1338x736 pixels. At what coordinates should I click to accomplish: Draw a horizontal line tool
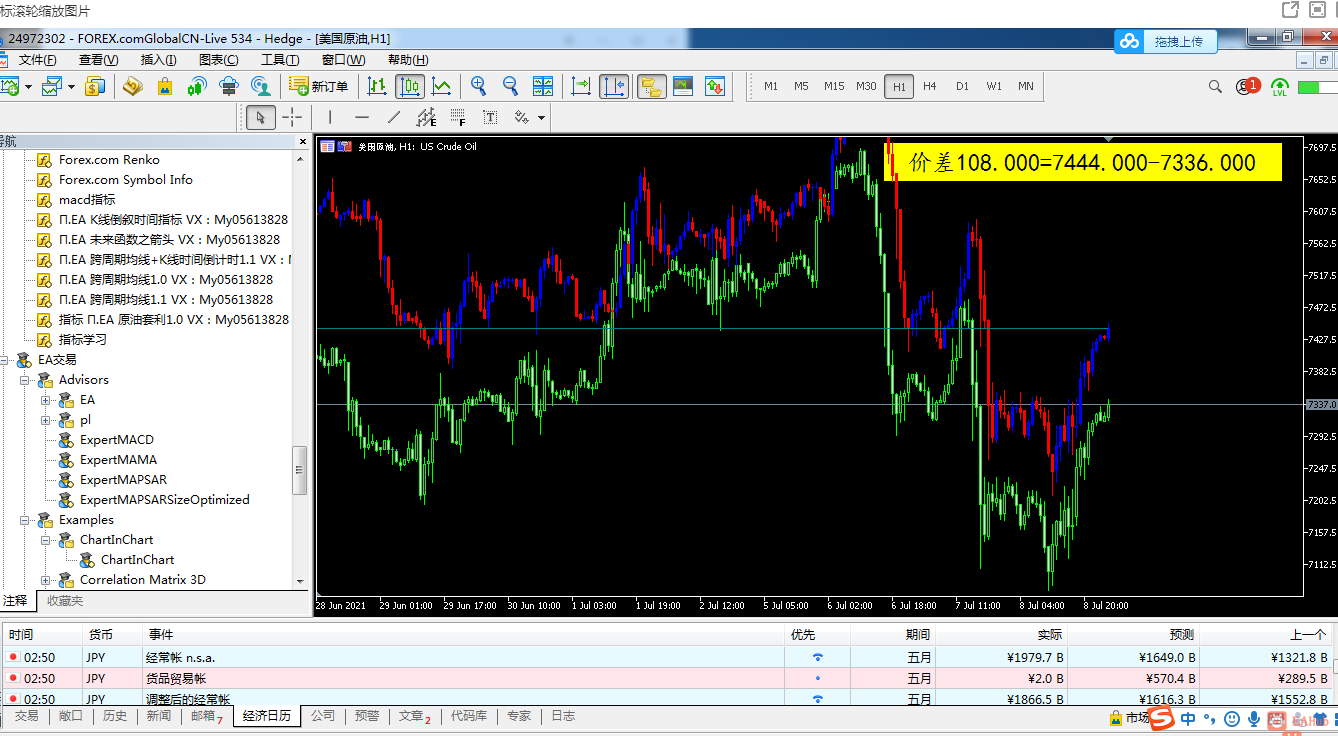coord(362,117)
